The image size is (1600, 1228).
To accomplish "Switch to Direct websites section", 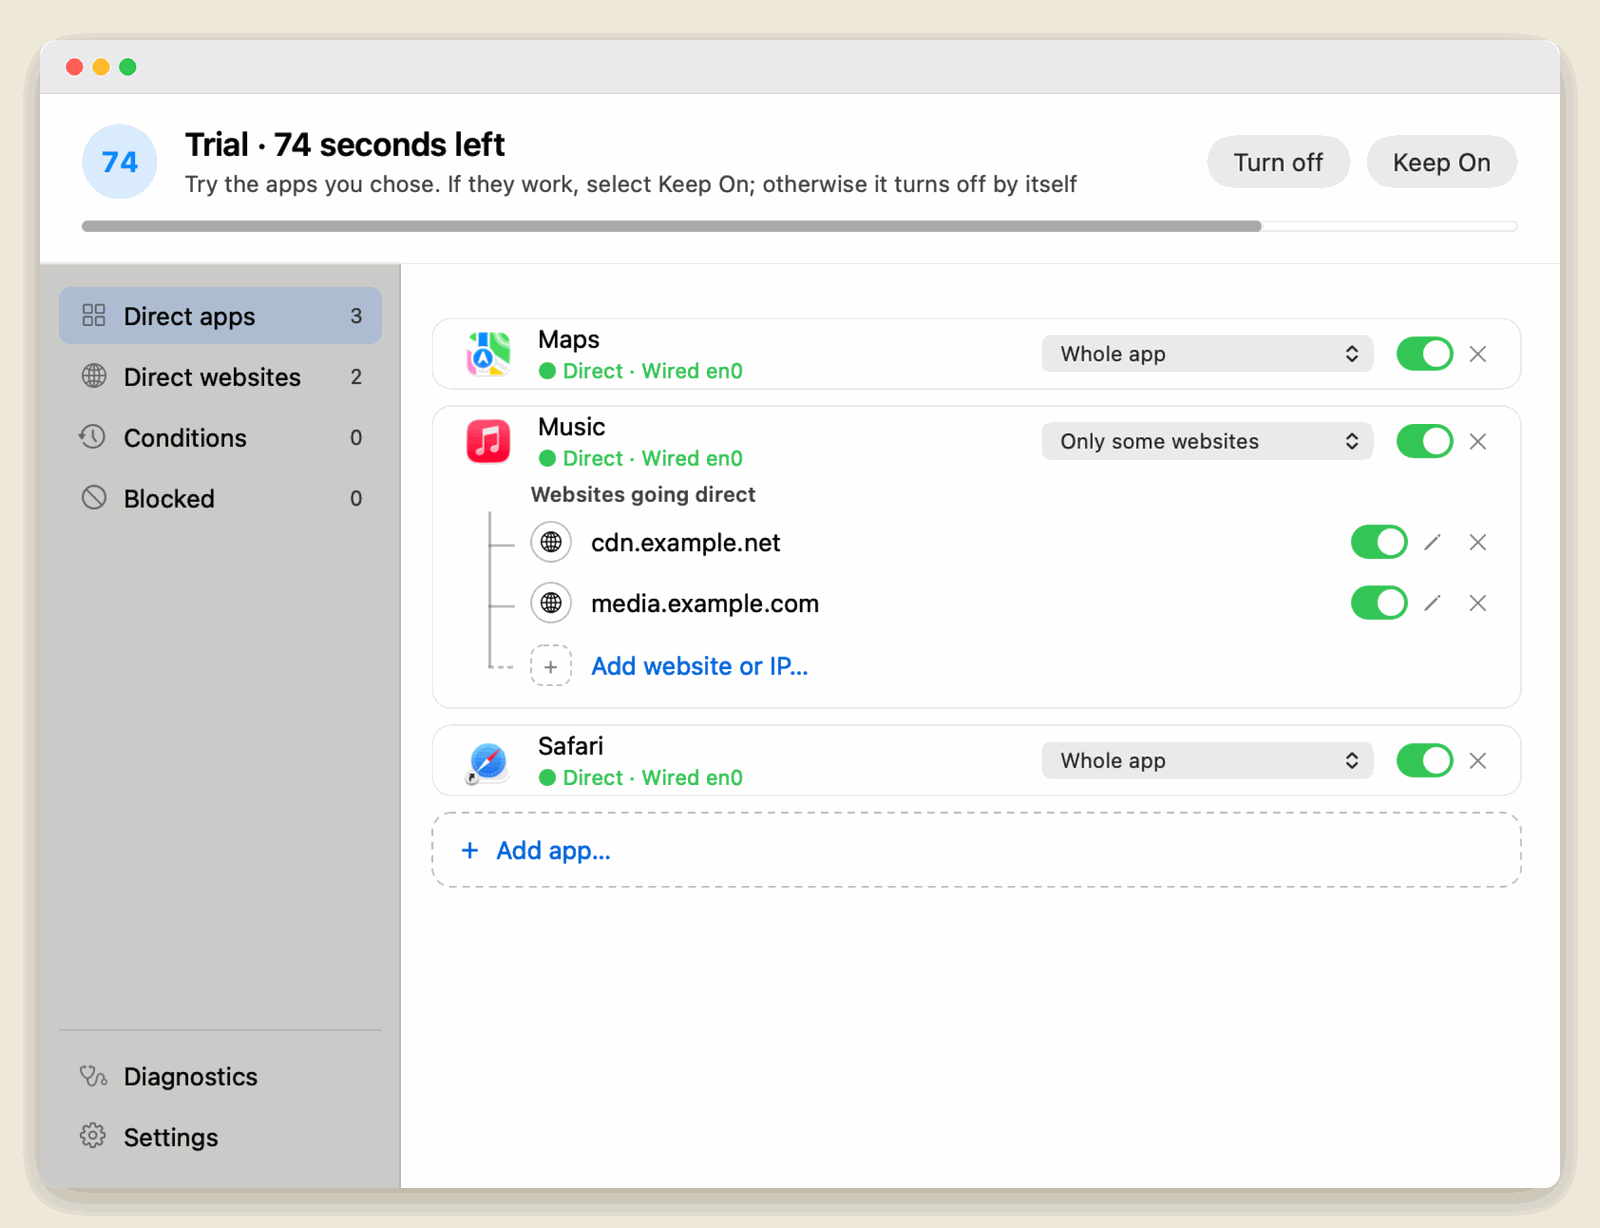I will tap(220, 377).
